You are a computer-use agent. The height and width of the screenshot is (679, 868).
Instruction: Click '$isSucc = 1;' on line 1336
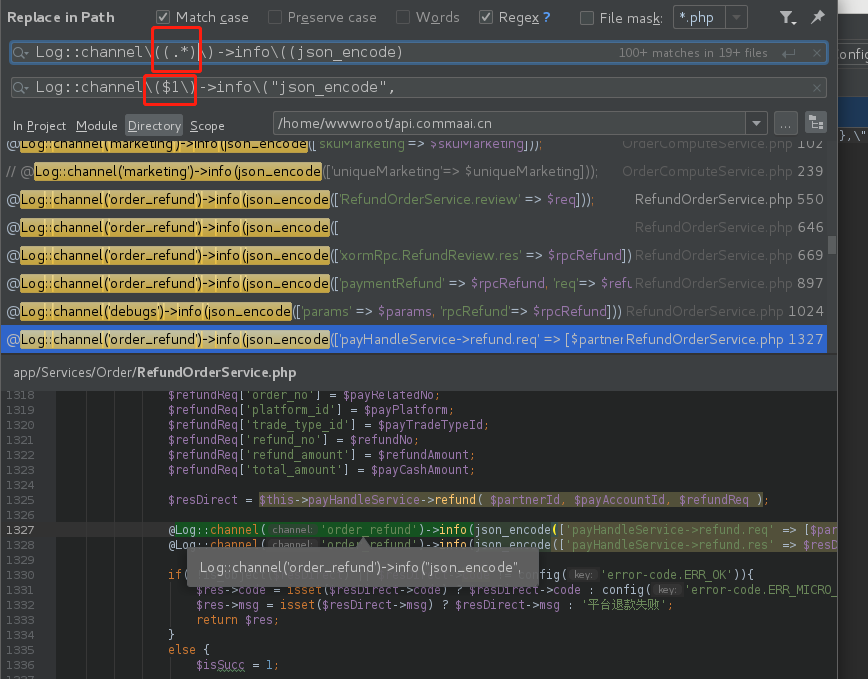[237, 665]
